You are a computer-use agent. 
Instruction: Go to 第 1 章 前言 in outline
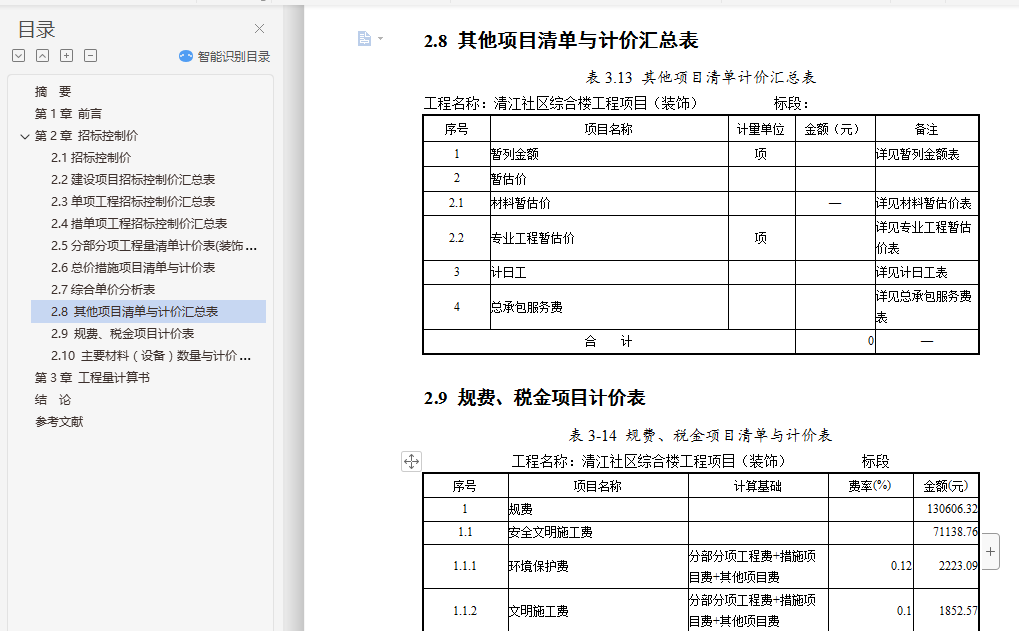coord(68,114)
